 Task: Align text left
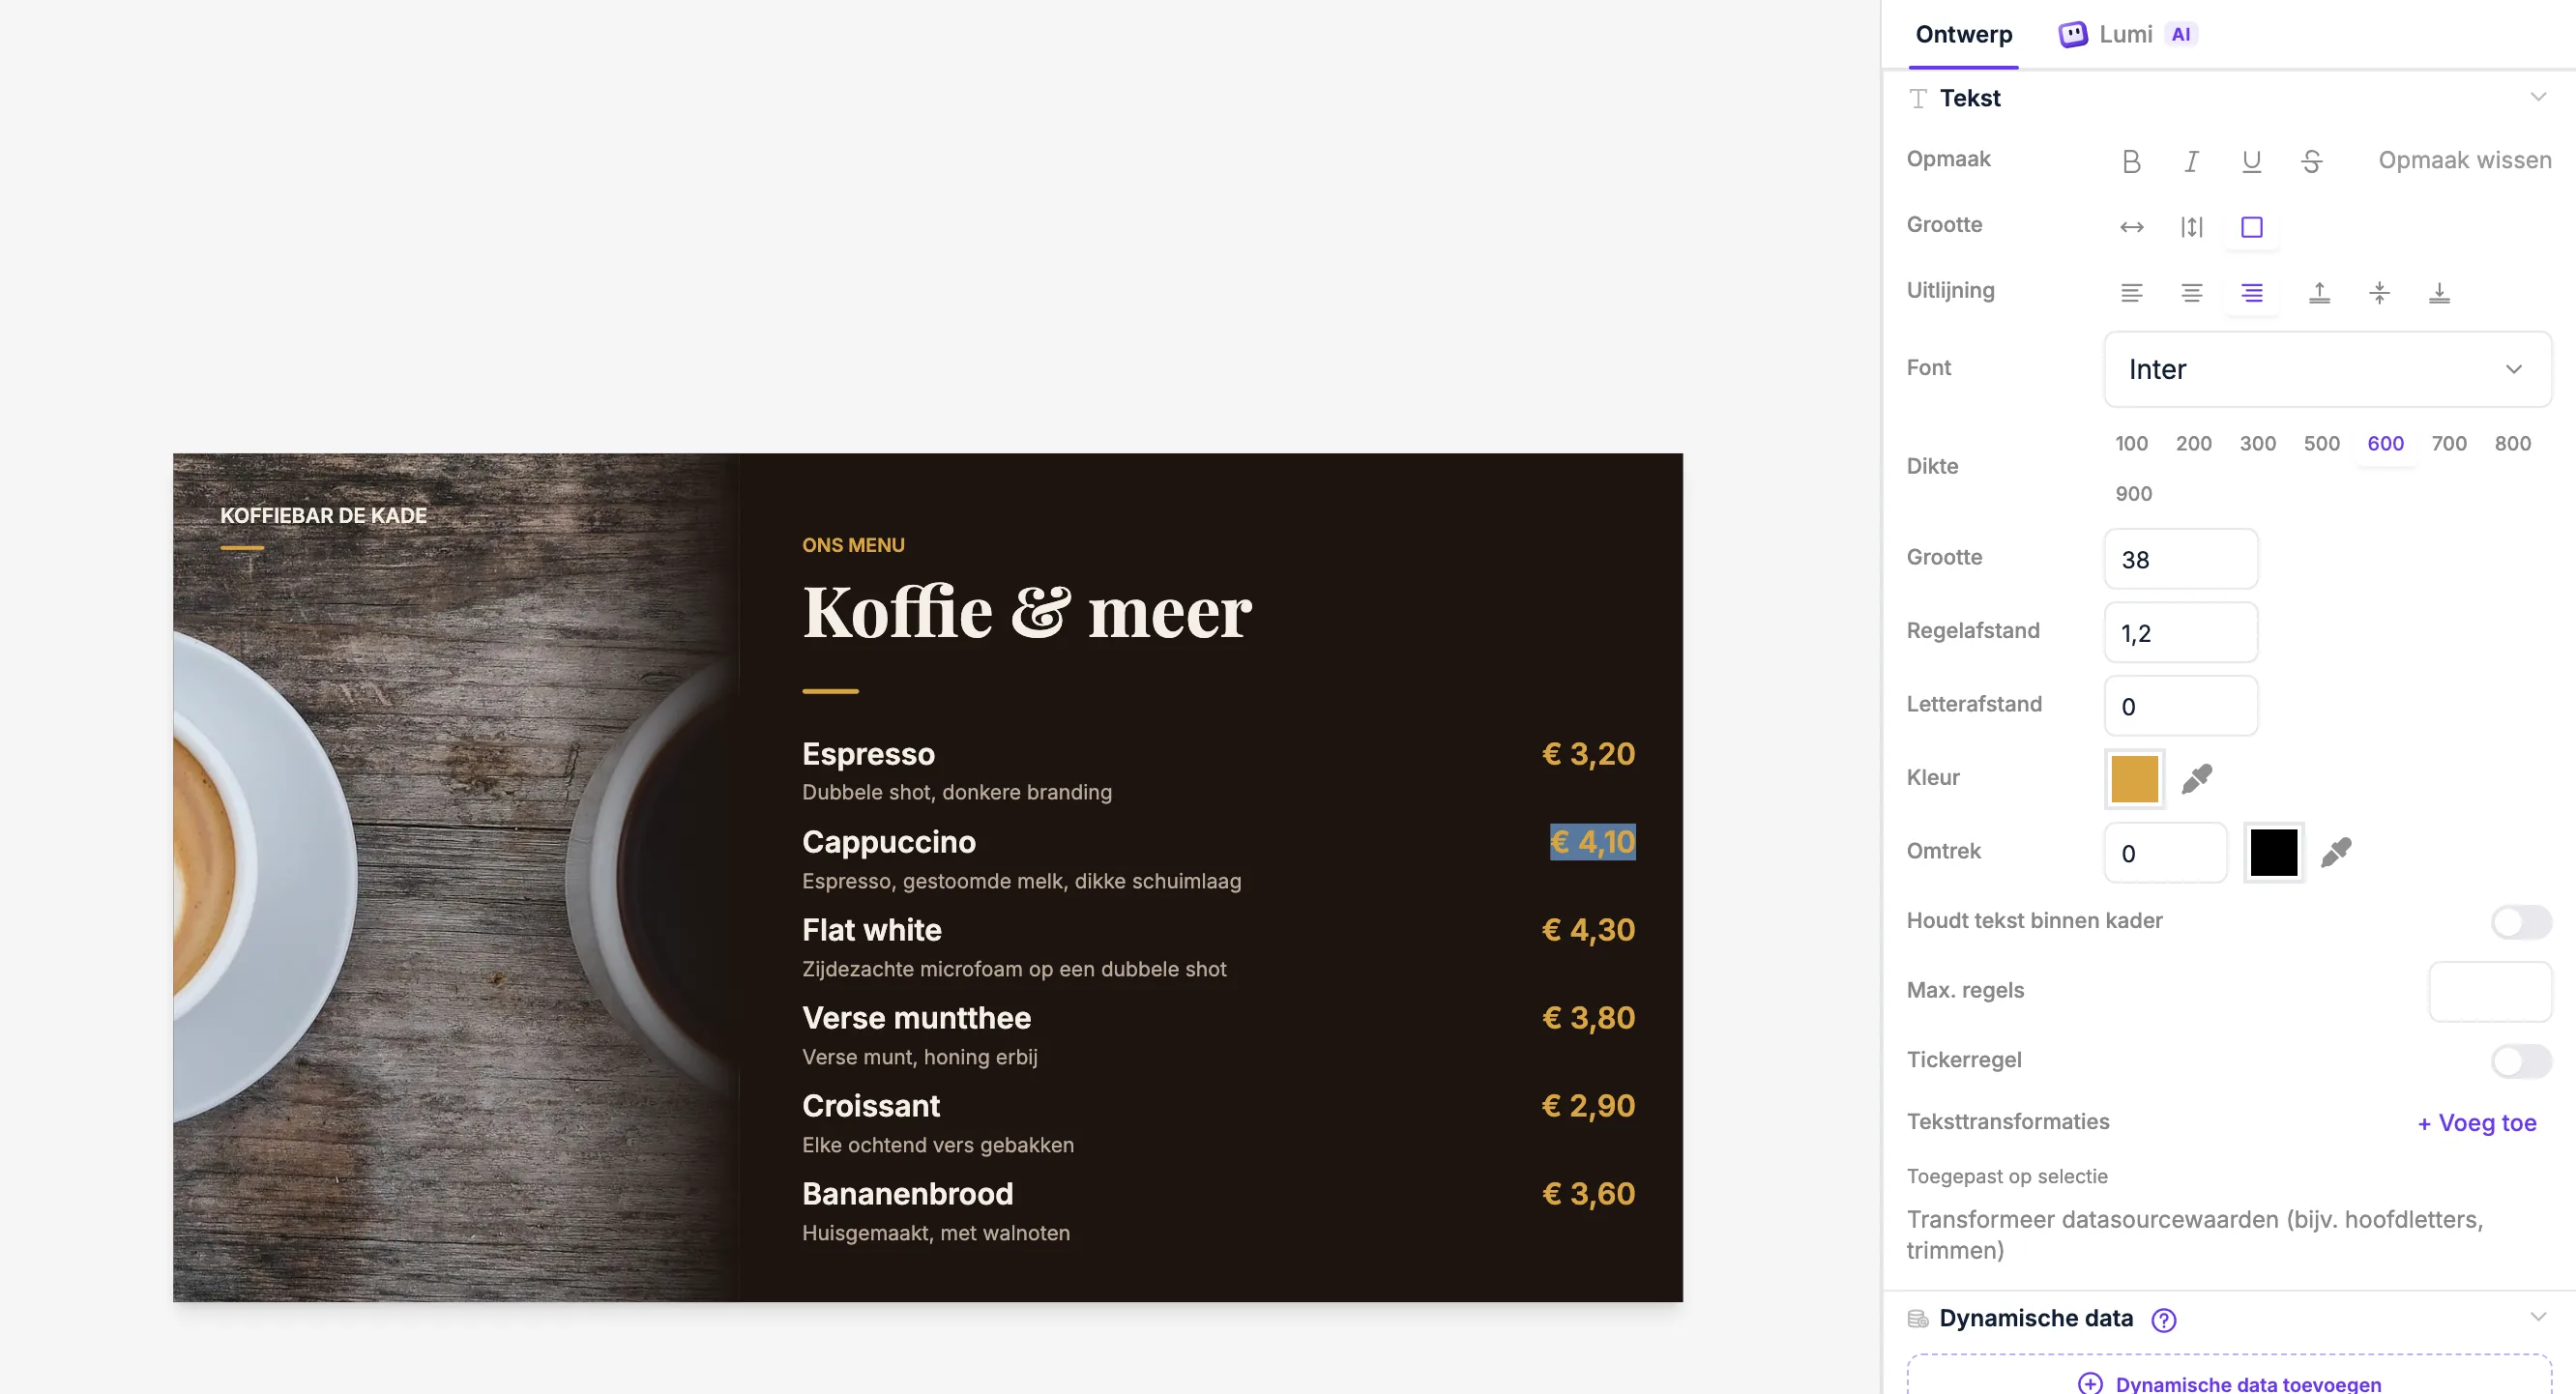click(x=2131, y=293)
